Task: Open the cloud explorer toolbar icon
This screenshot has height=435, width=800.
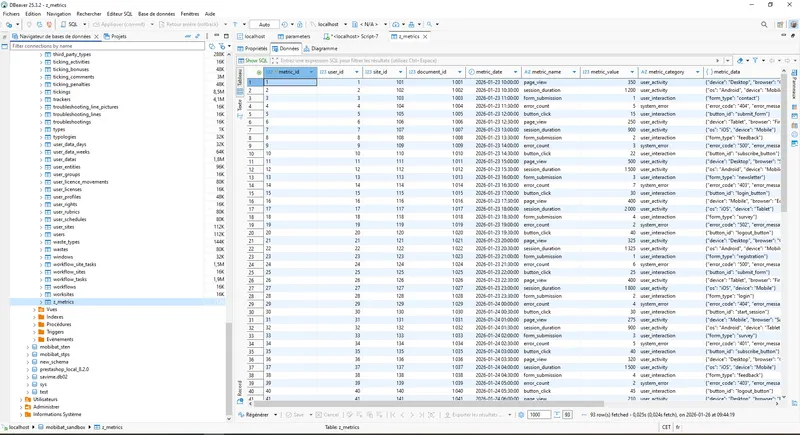Action: coord(396,24)
